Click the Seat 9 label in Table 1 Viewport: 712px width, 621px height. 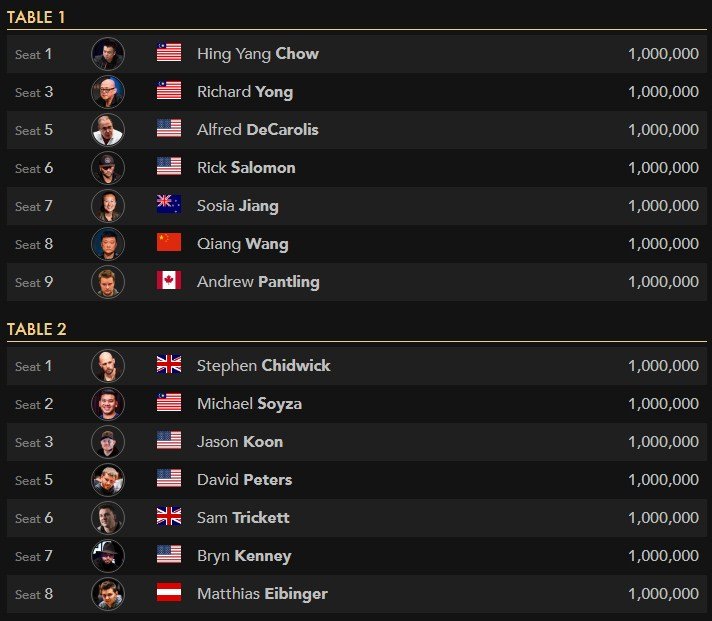(x=34, y=282)
